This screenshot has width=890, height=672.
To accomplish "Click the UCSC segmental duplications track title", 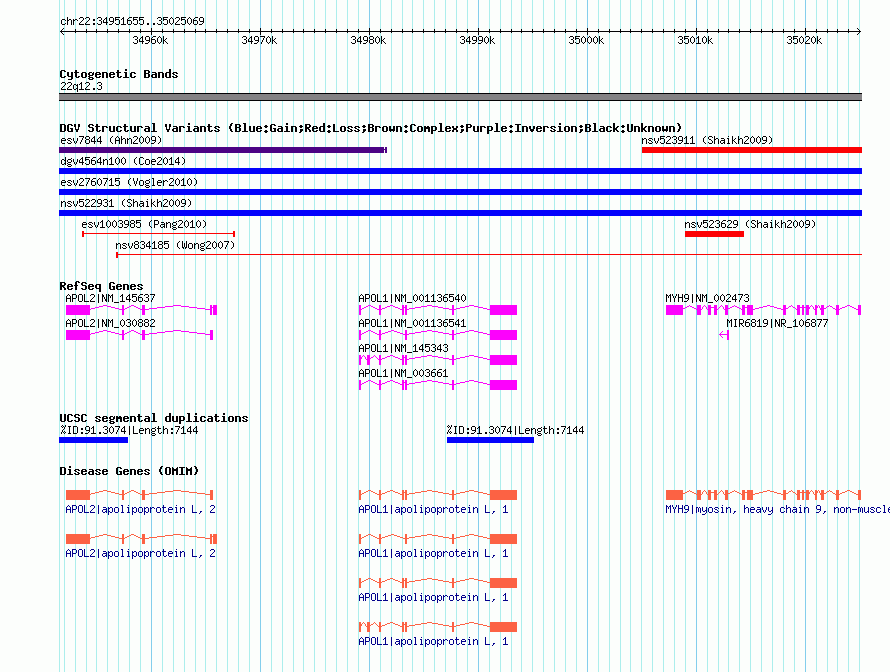I will click(154, 418).
